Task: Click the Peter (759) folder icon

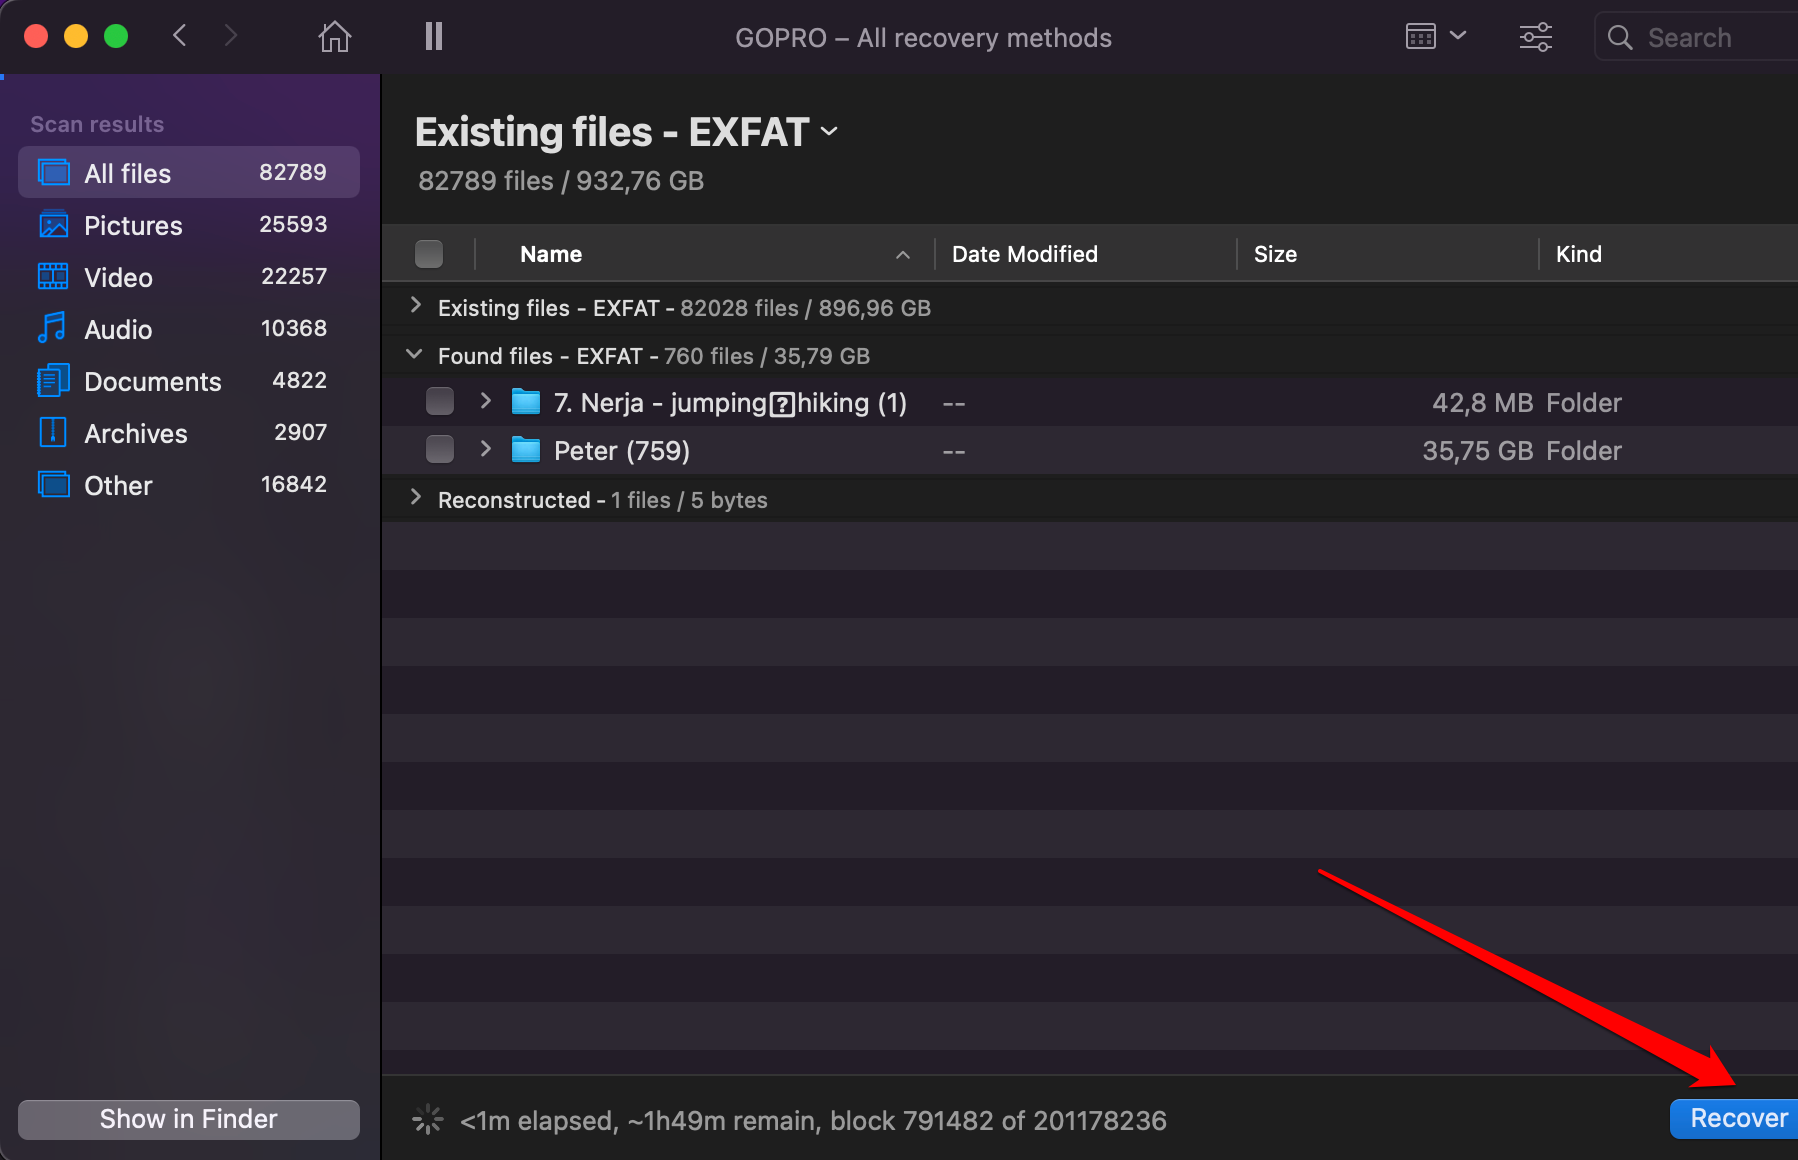Action: coord(525,449)
